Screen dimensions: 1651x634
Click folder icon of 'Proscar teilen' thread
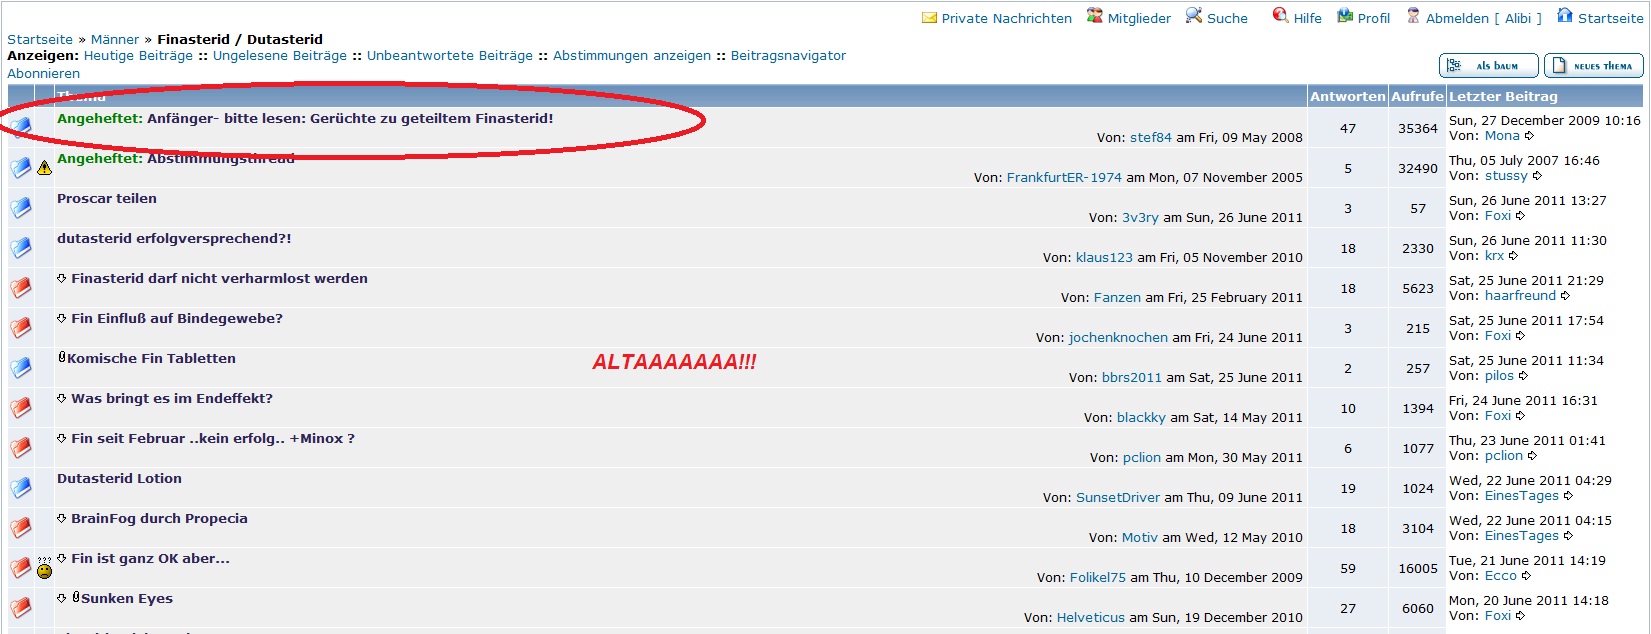click(x=21, y=208)
